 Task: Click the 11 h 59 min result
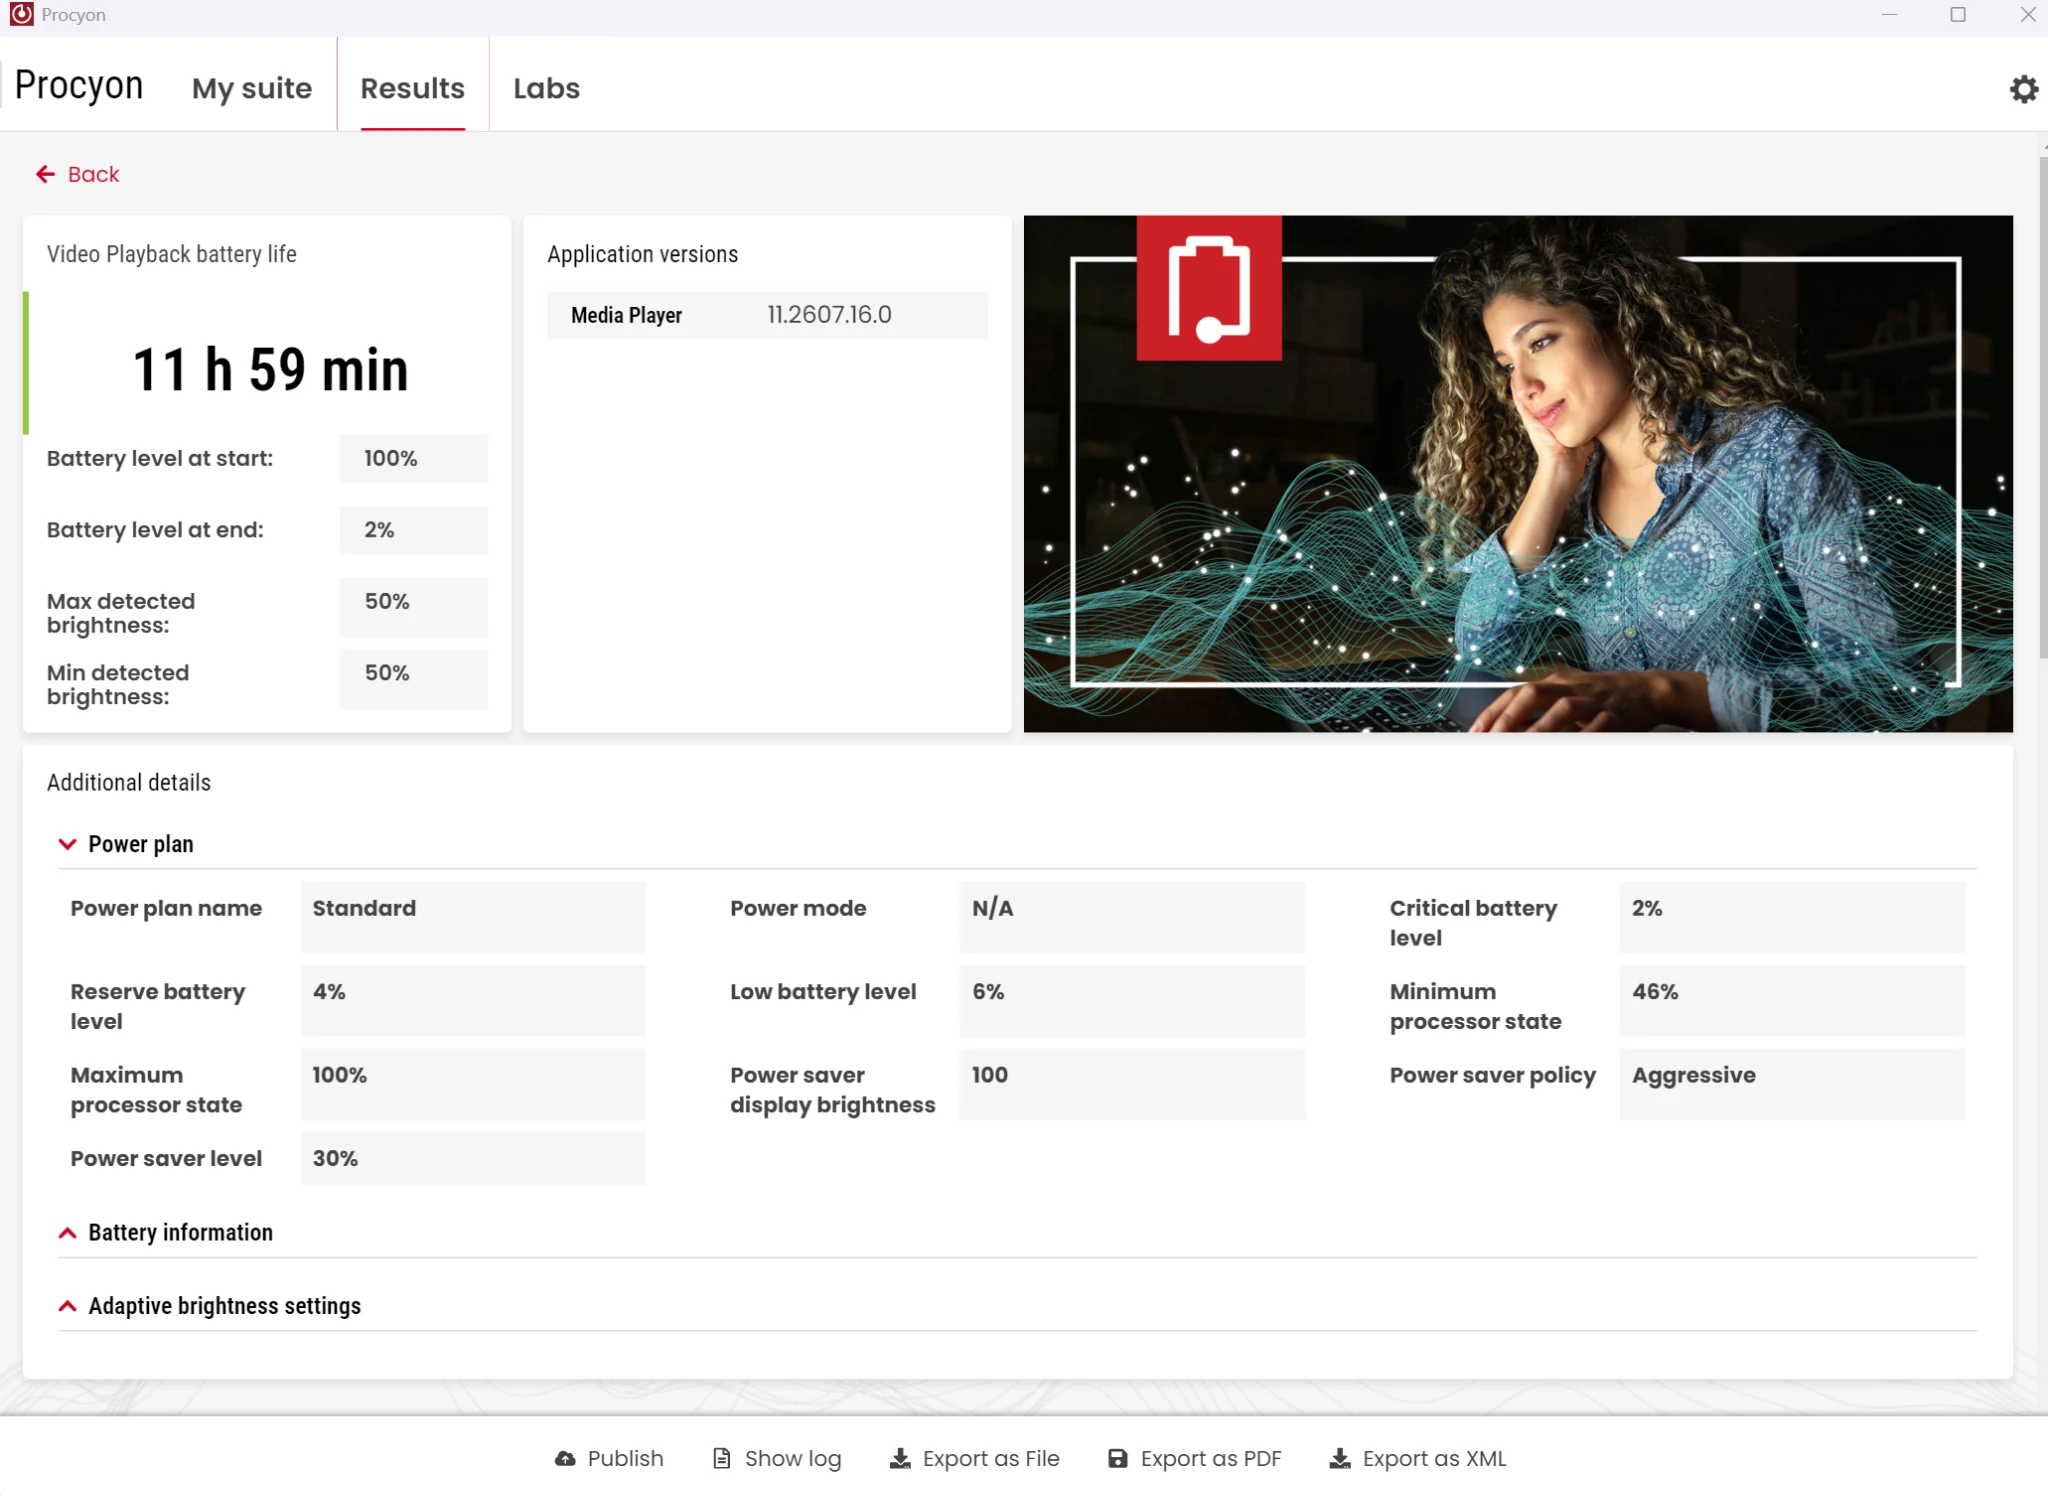[271, 370]
